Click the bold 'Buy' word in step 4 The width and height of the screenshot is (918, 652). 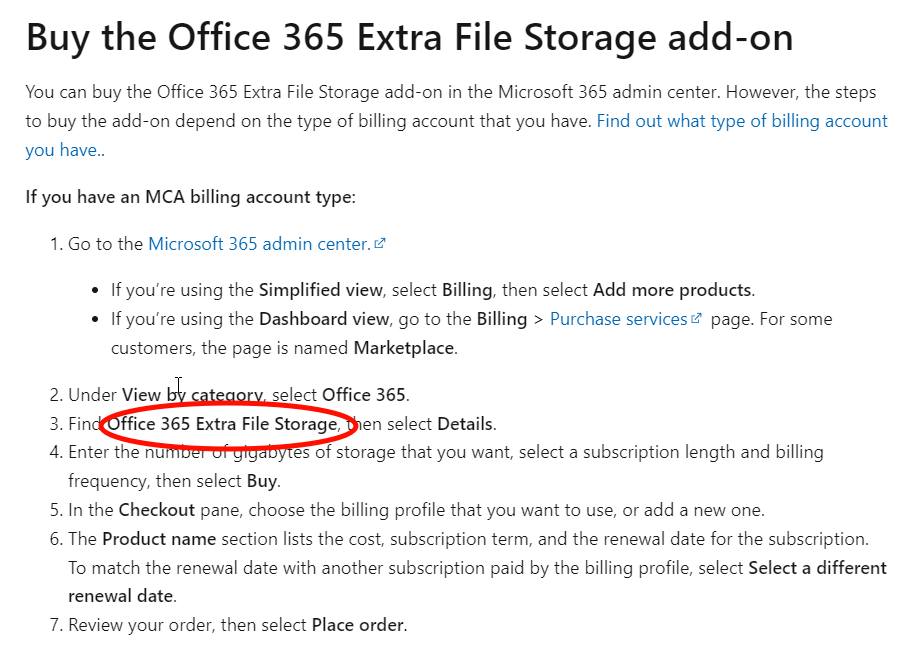(262, 481)
